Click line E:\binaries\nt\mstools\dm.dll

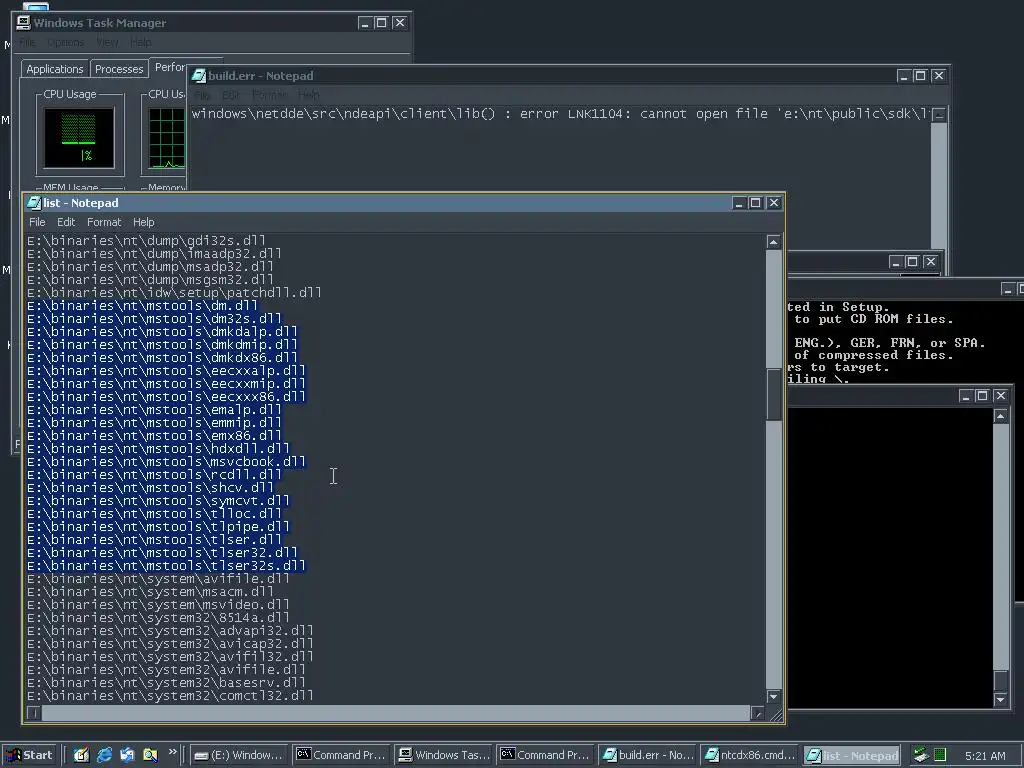click(x=142, y=306)
